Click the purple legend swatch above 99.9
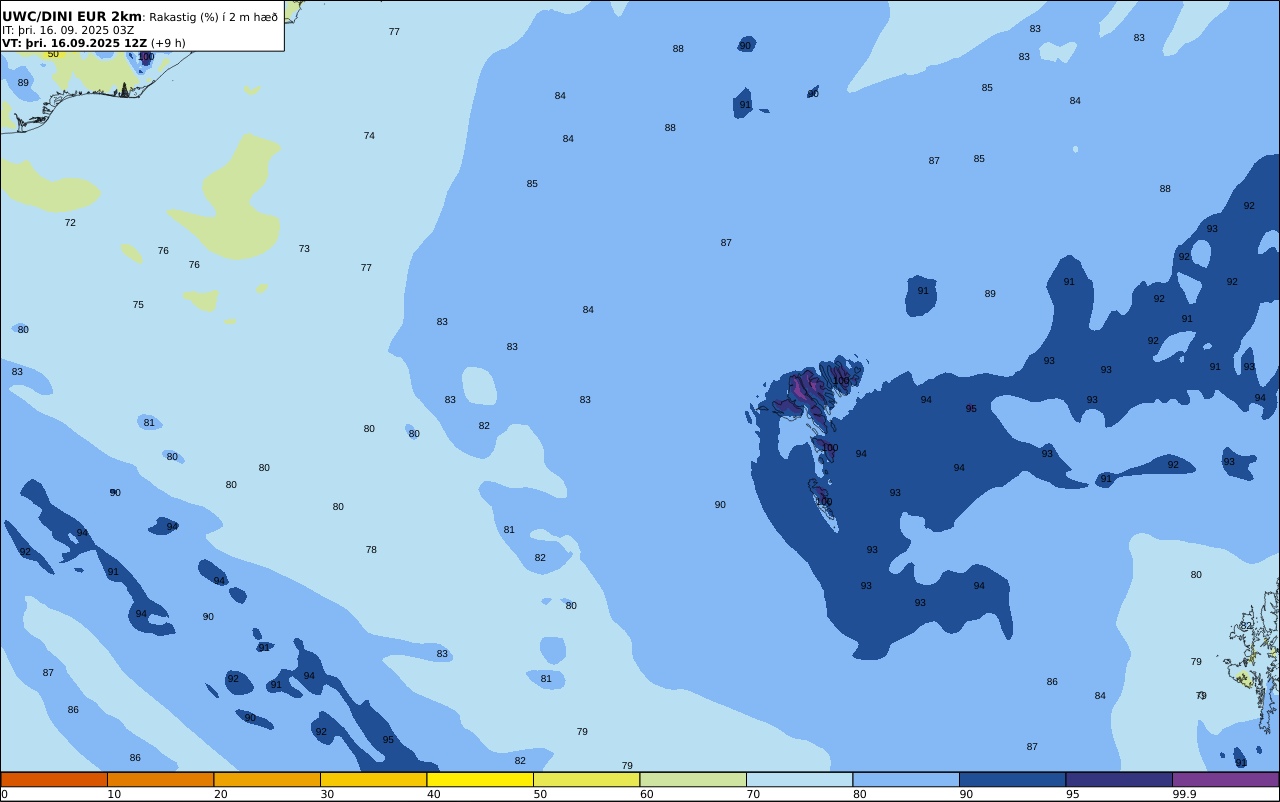Image resolution: width=1280 pixels, height=802 pixels. pyautogui.click(x=1225, y=779)
